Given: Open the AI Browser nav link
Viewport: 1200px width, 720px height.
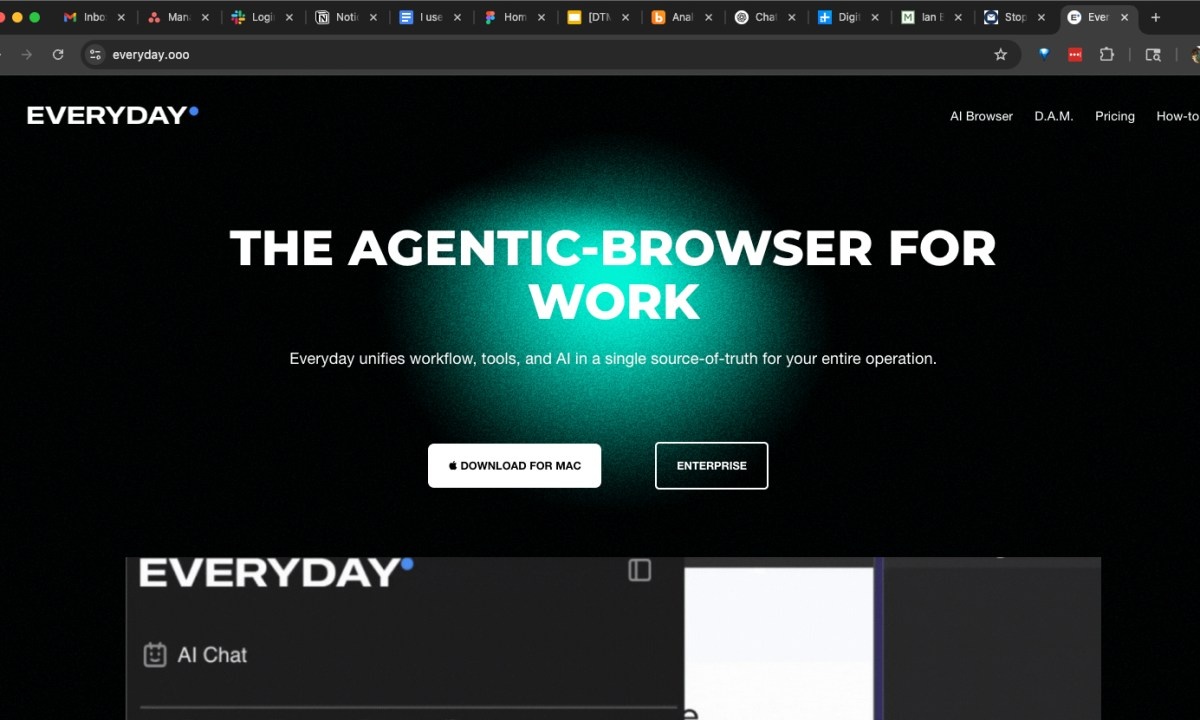Looking at the screenshot, I should click(x=981, y=116).
